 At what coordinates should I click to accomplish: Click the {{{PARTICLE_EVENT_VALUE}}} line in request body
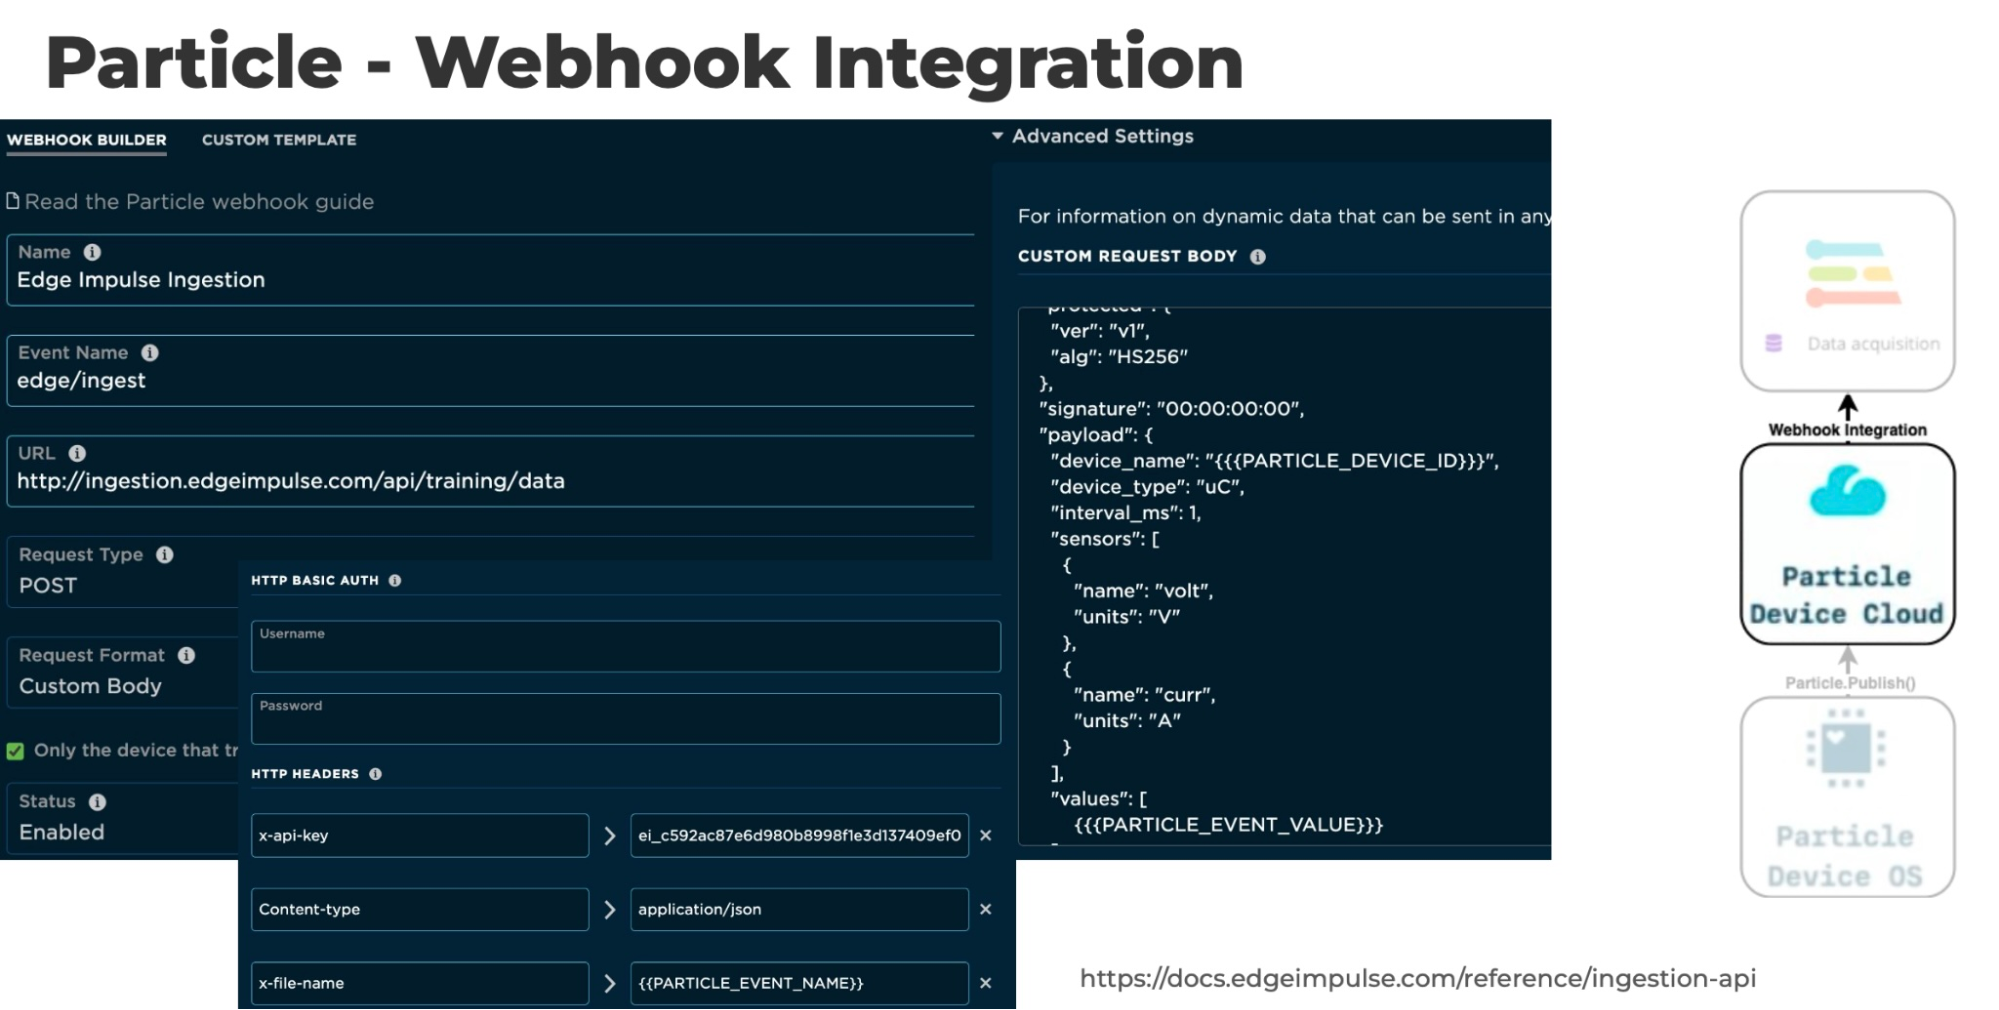pyautogui.click(x=1228, y=825)
